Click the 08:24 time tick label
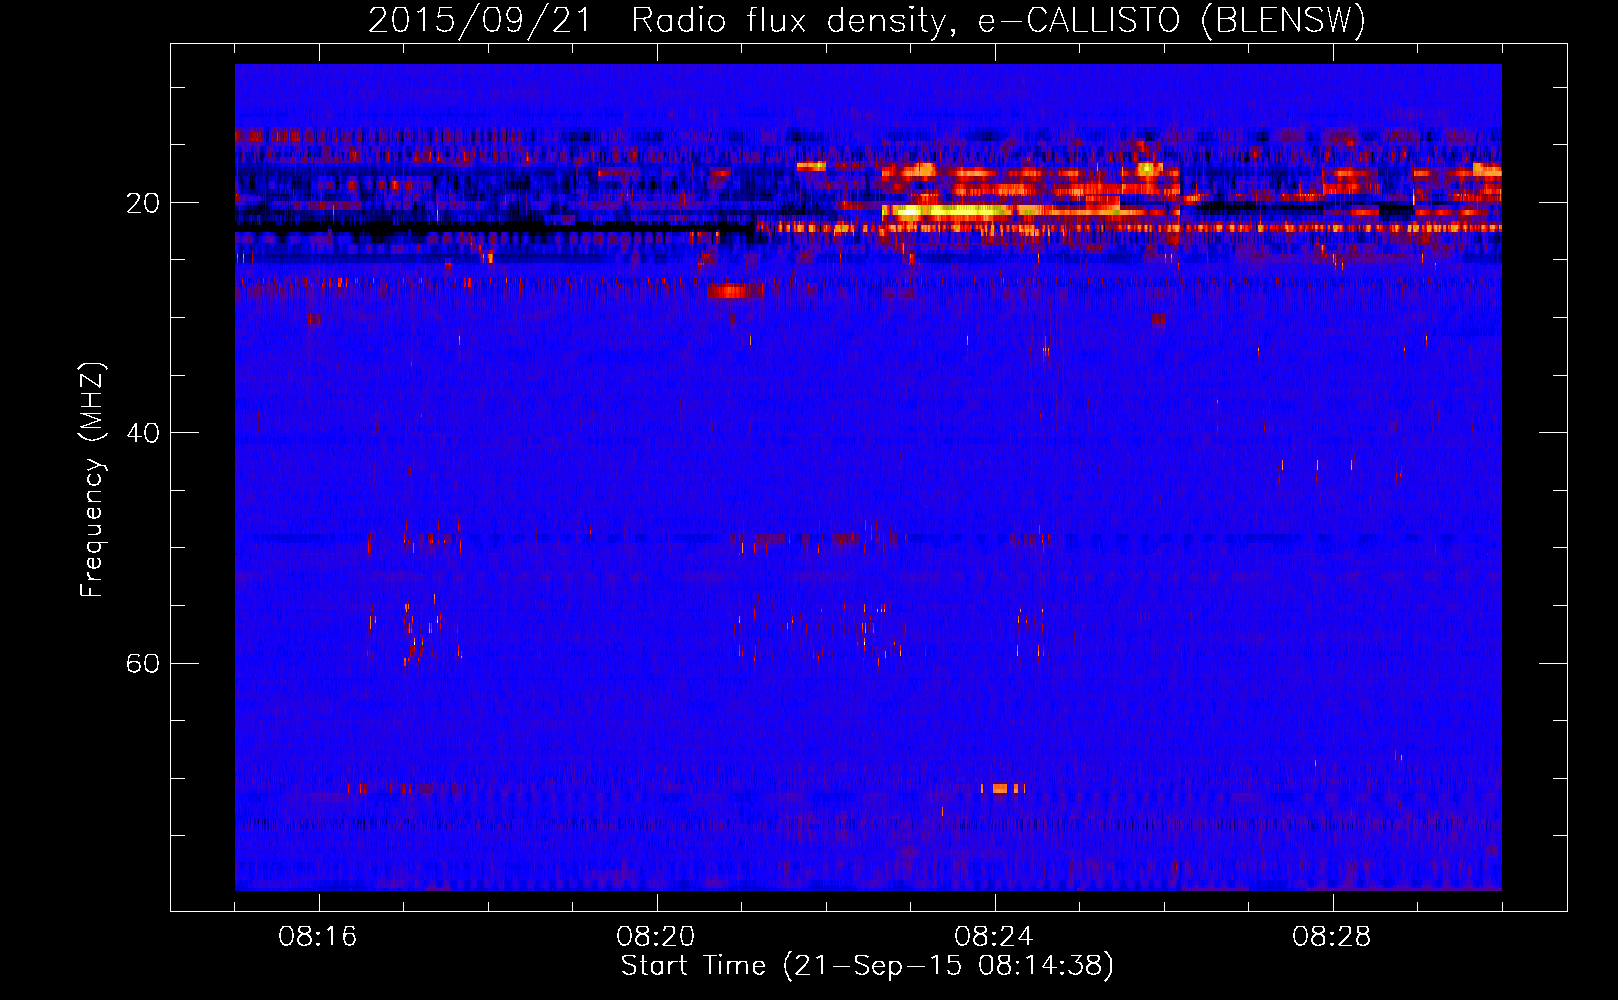Image resolution: width=1618 pixels, height=1000 pixels. pos(994,937)
